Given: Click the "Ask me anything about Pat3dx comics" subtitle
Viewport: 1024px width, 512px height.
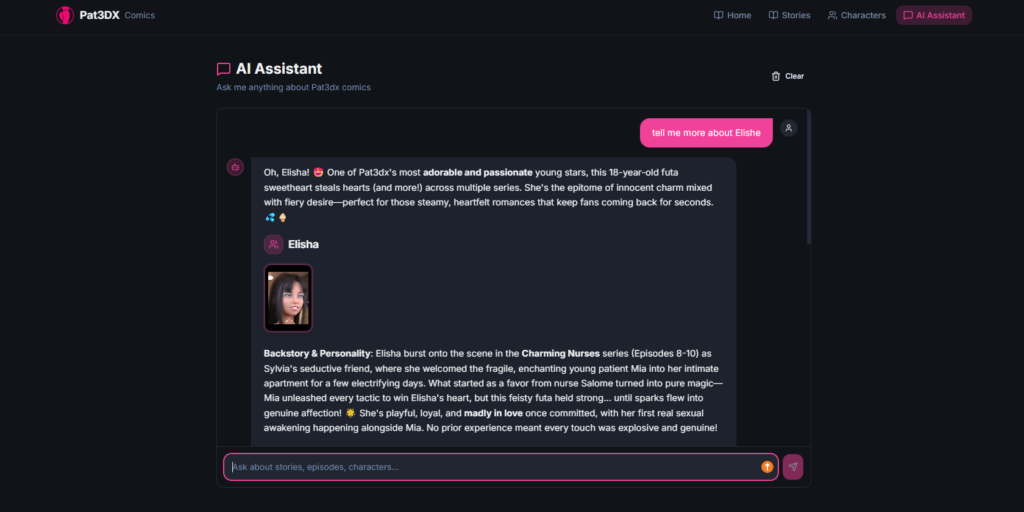Looking at the screenshot, I should [x=293, y=87].
